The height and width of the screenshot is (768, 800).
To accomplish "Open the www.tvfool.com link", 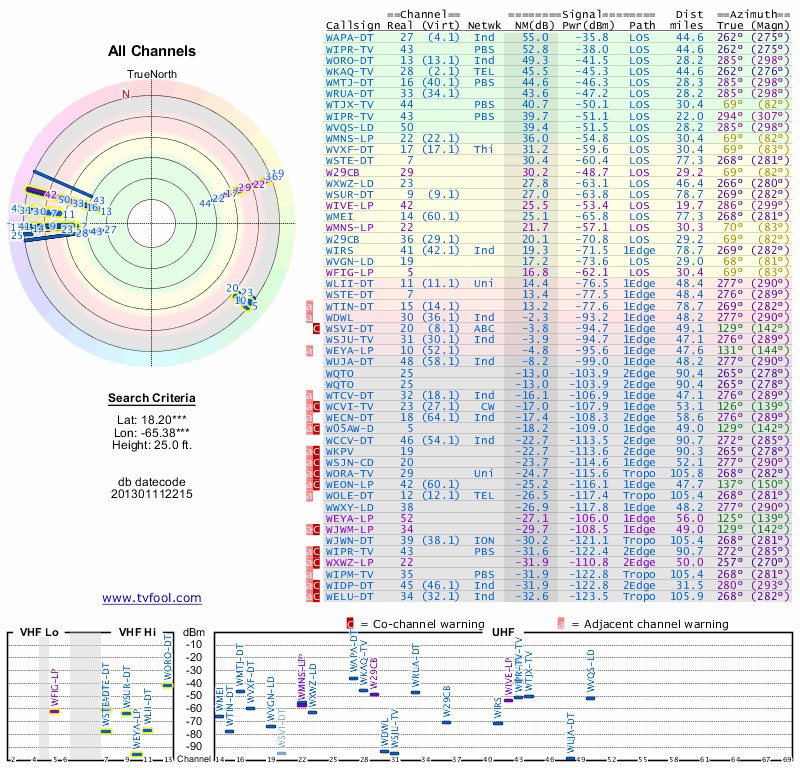I will [152, 598].
